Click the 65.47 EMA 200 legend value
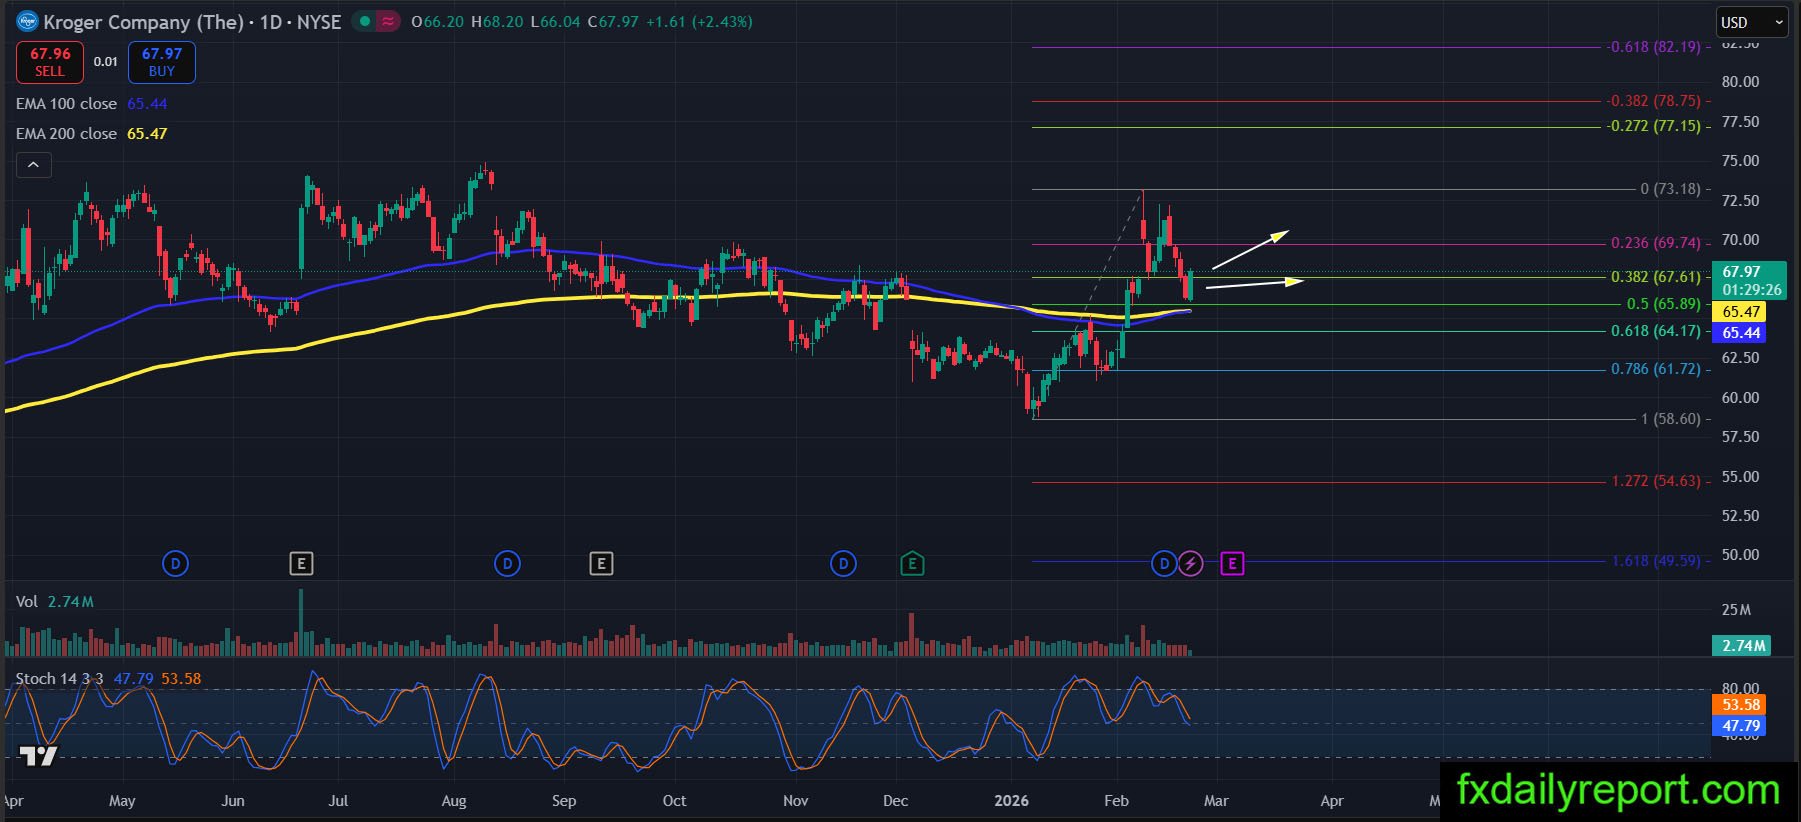The height and width of the screenshot is (822, 1801). coord(147,134)
